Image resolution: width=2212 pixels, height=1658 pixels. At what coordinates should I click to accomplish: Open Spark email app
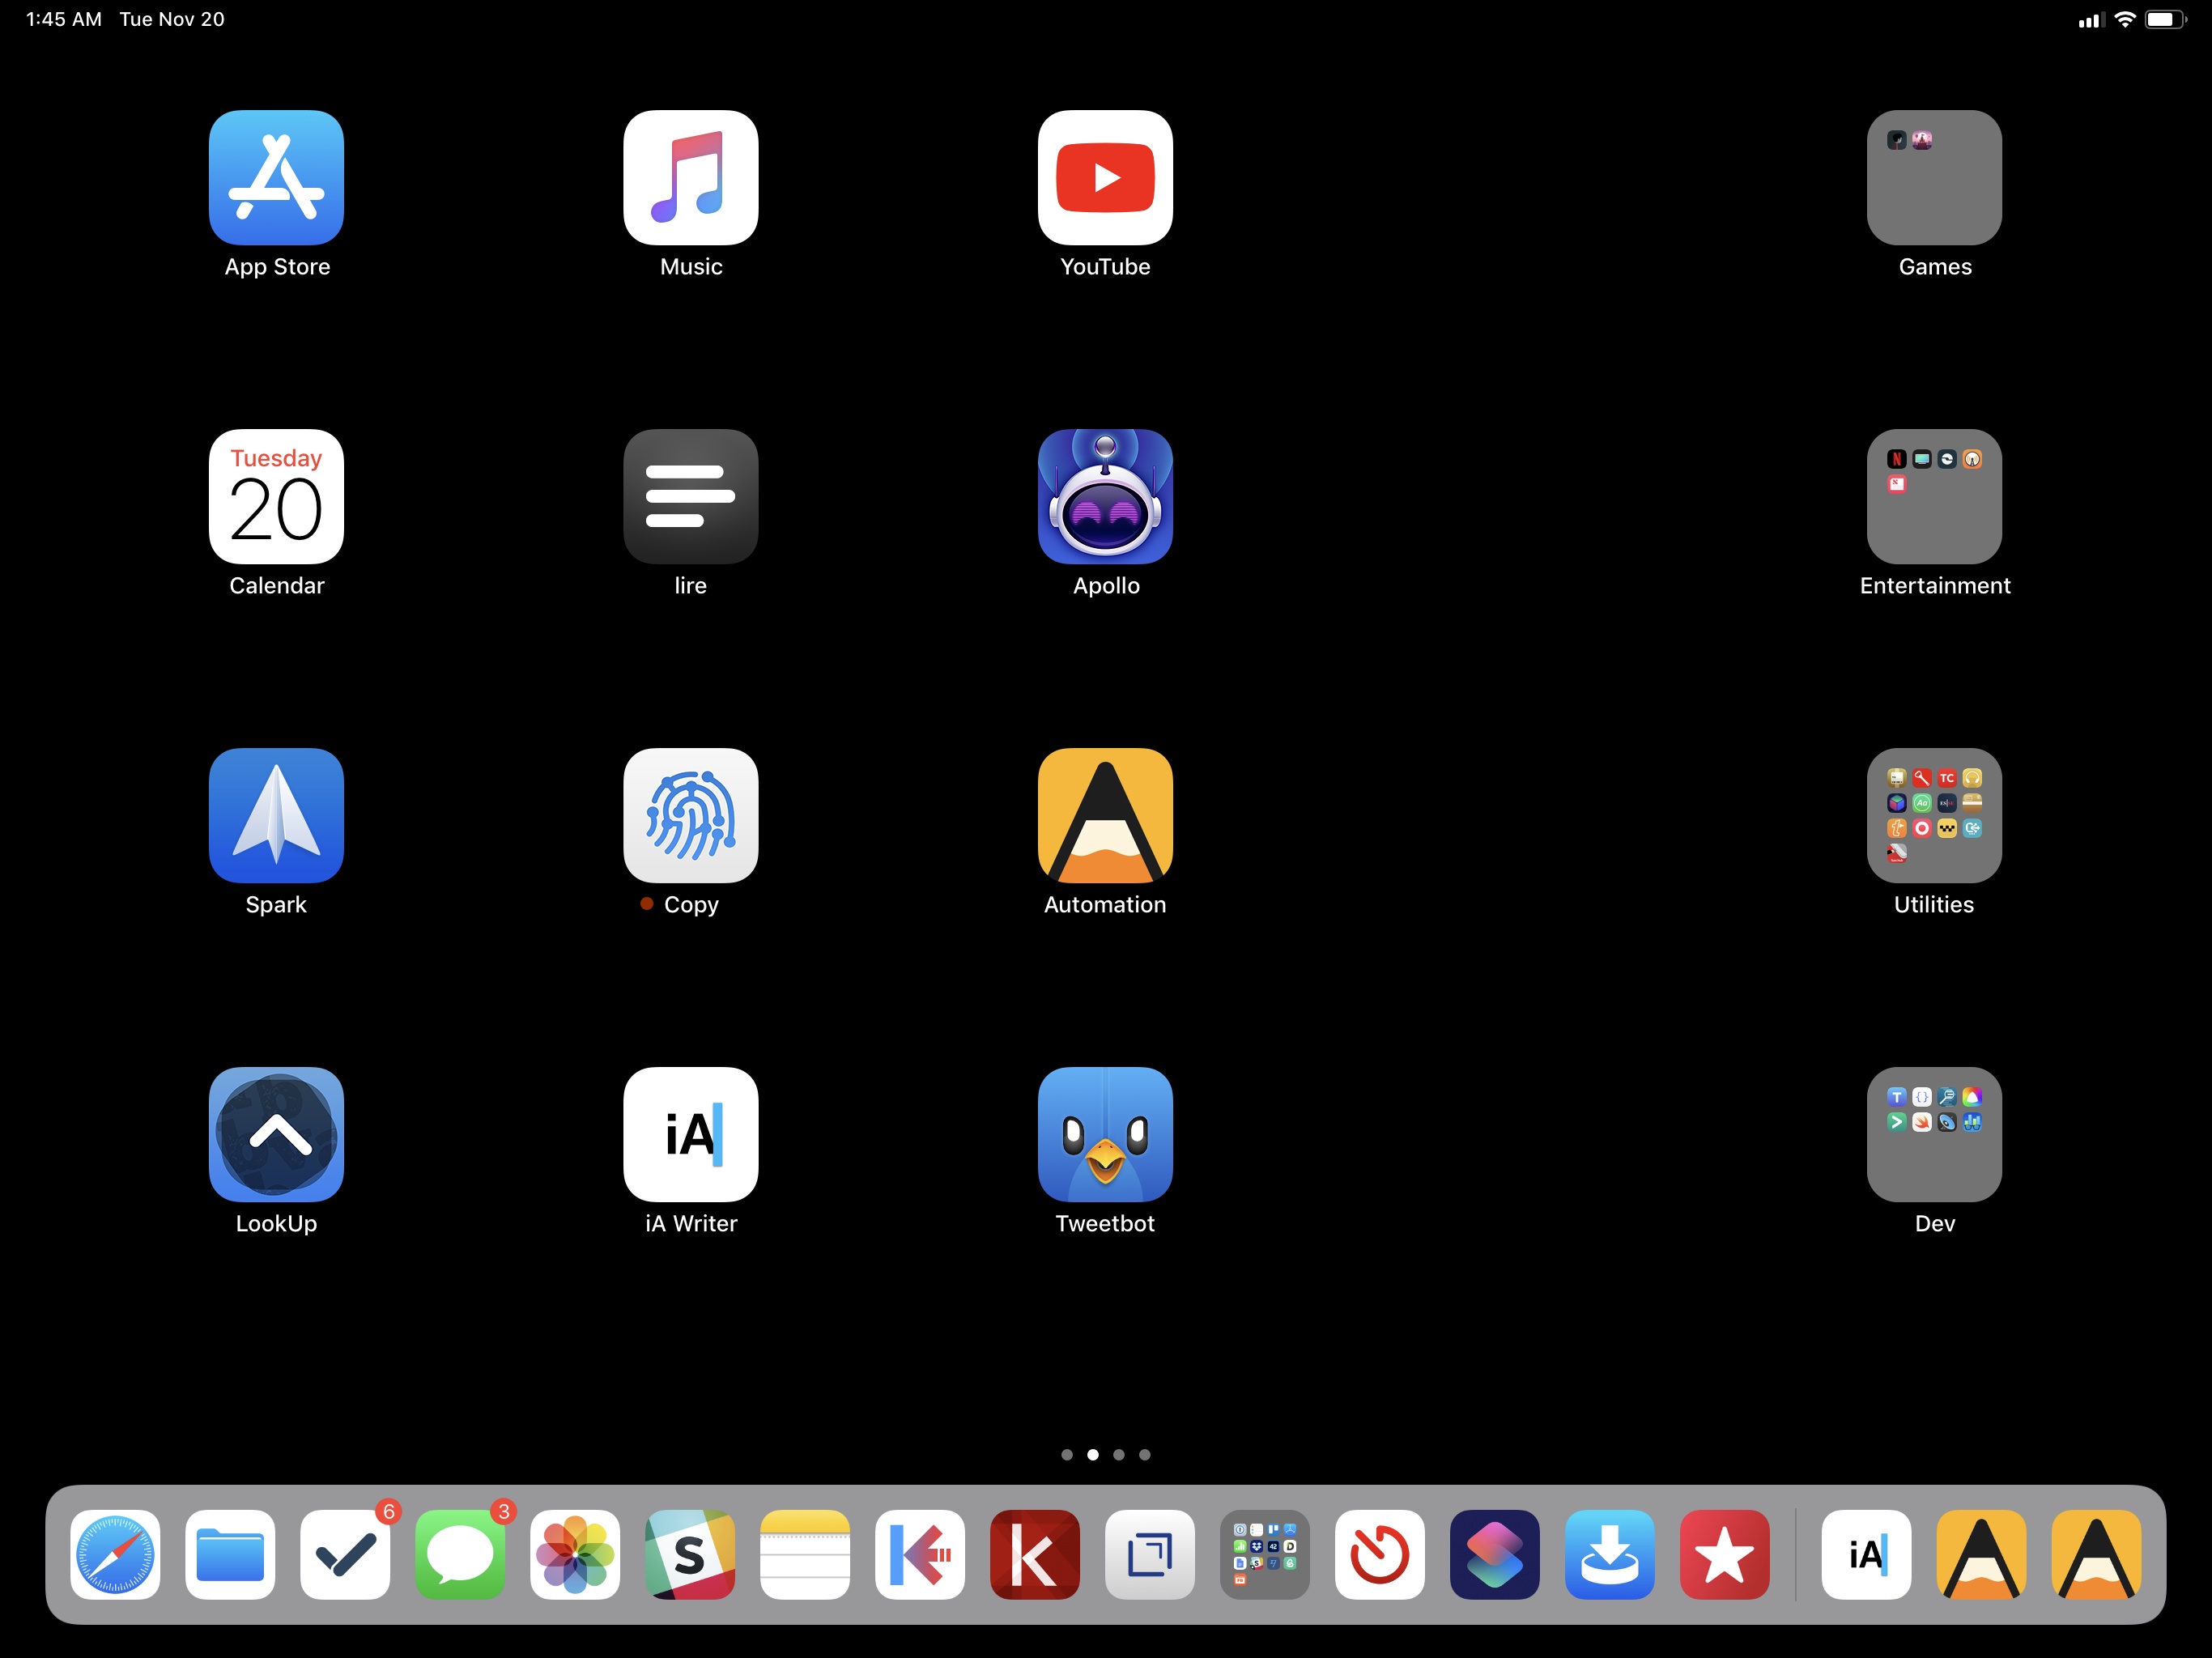click(x=277, y=815)
